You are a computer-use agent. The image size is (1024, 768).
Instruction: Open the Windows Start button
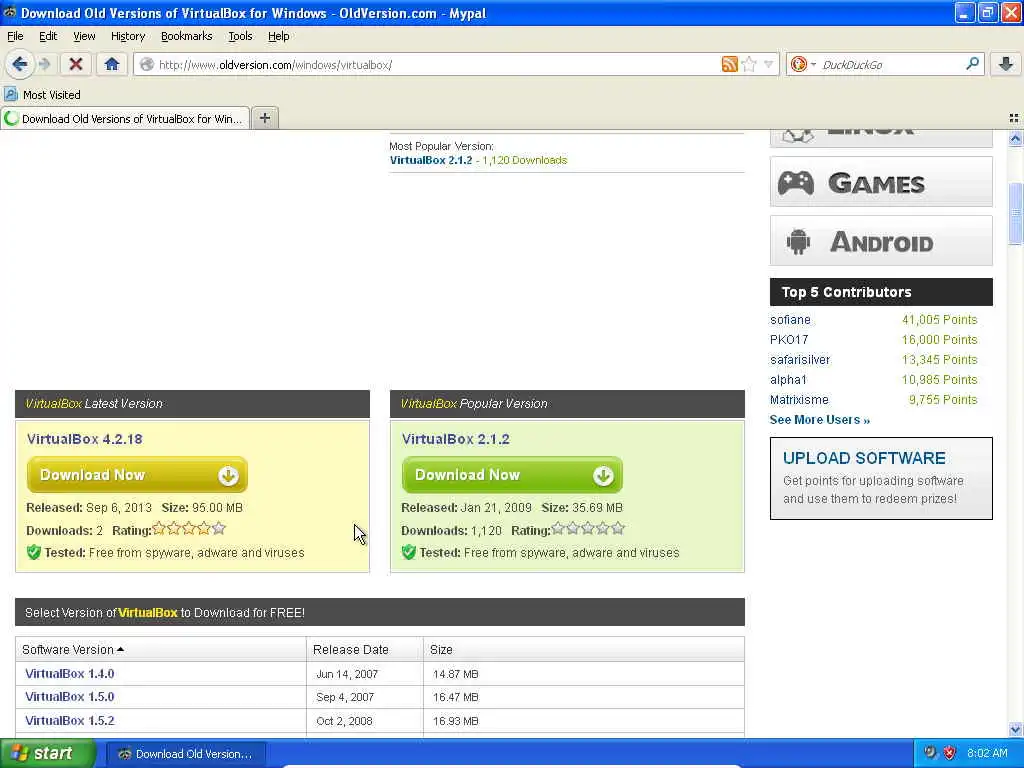[x=47, y=753]
